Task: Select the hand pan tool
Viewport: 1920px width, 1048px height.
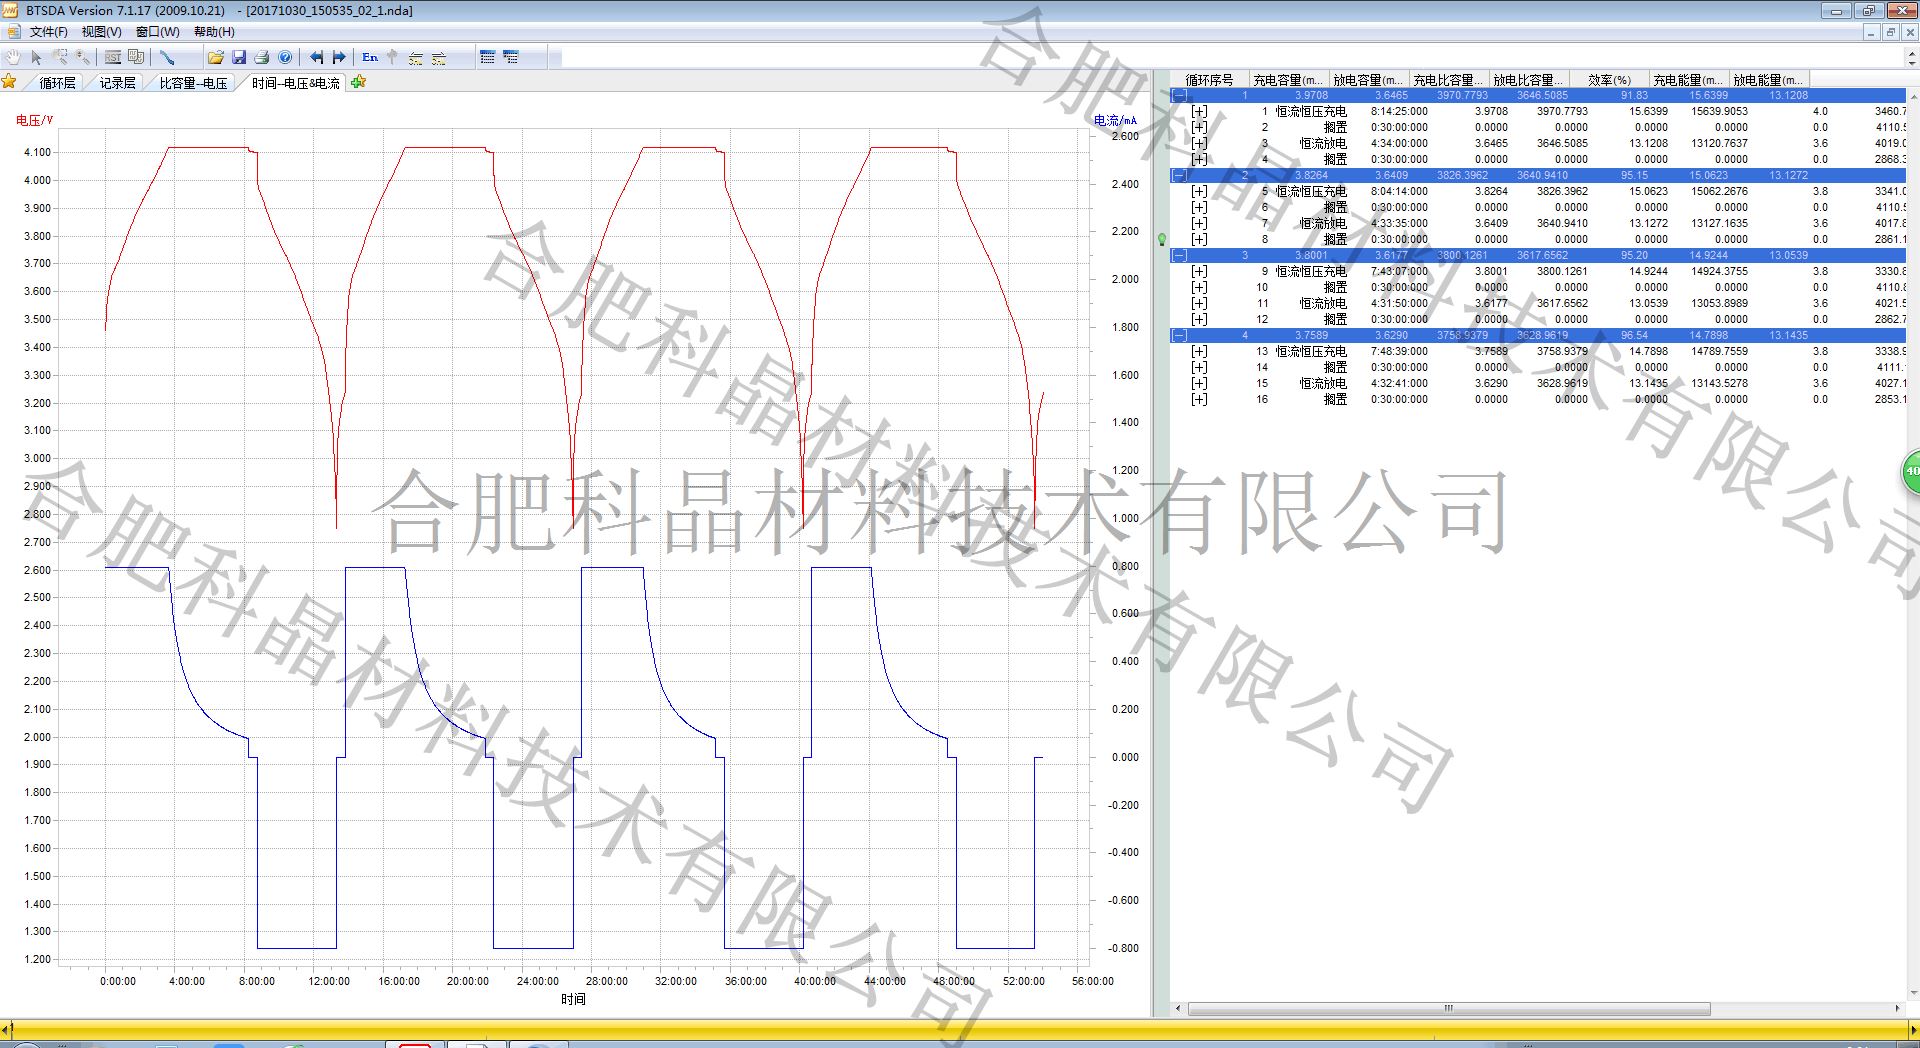Action: tap(13, 58)
